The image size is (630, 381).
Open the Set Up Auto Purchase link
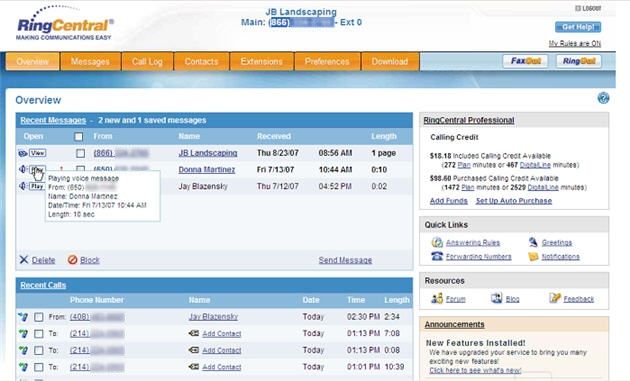[x=513, y=201]
